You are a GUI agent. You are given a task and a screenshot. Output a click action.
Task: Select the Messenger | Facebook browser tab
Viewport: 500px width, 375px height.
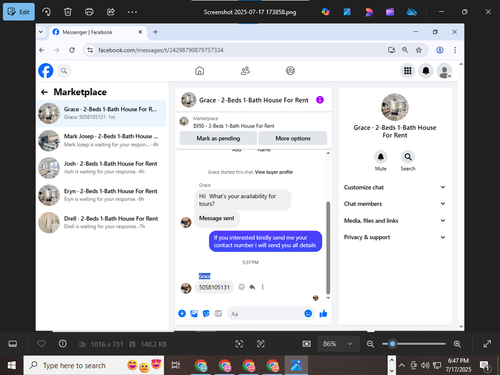coord(97,32)
